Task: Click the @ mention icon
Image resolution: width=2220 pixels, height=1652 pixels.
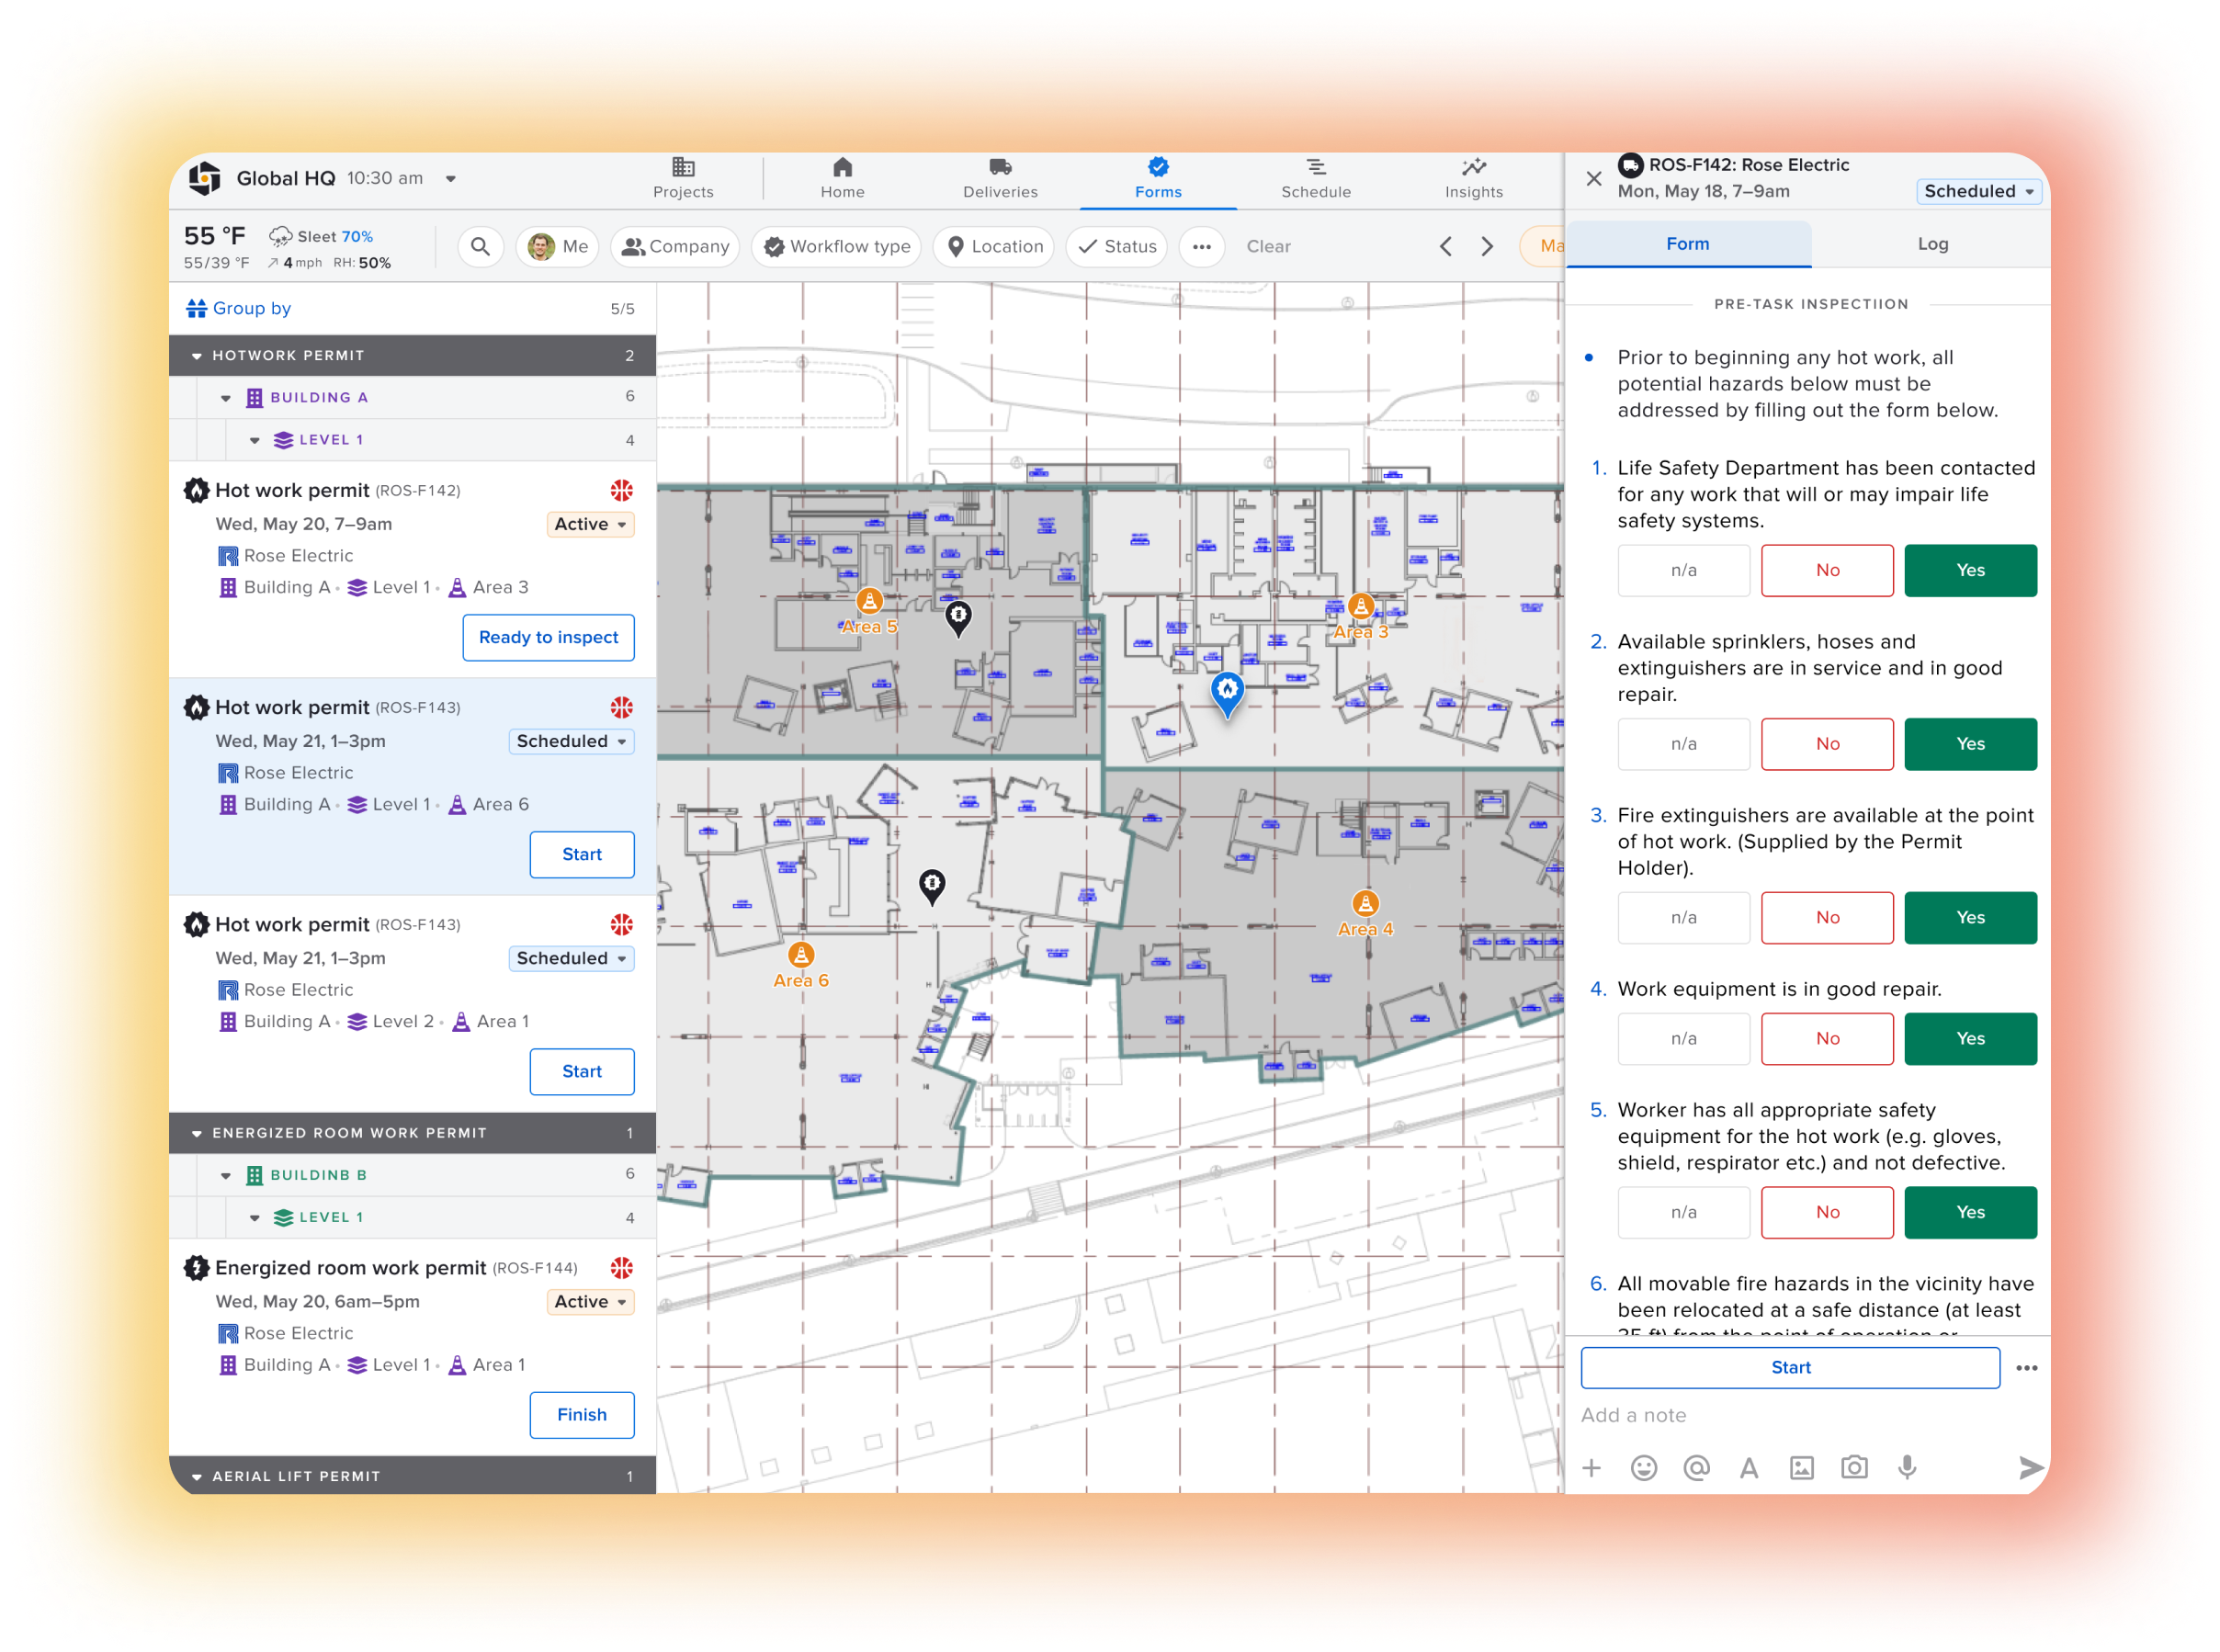Action: tap(1696, 1467)
